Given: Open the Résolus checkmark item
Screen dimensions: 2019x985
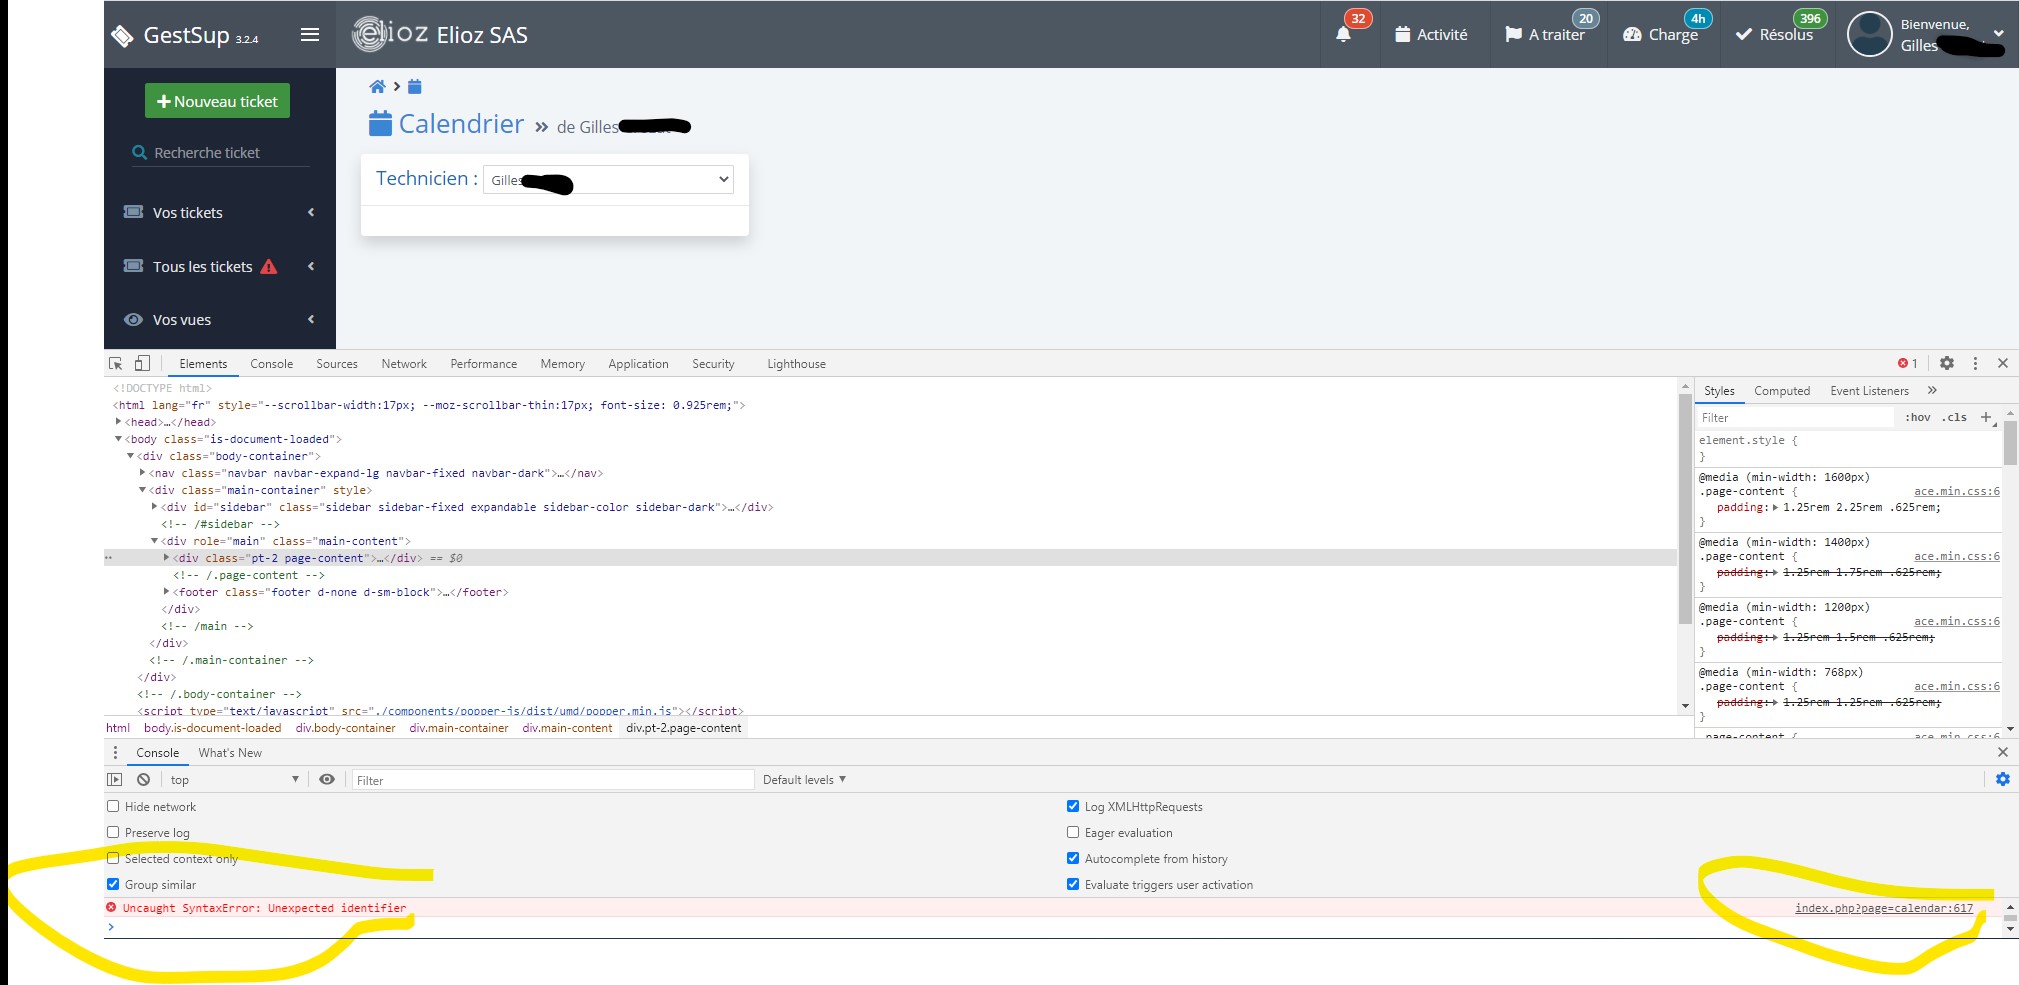Looking at the screenshot, I should click(x=1774, y=34).
